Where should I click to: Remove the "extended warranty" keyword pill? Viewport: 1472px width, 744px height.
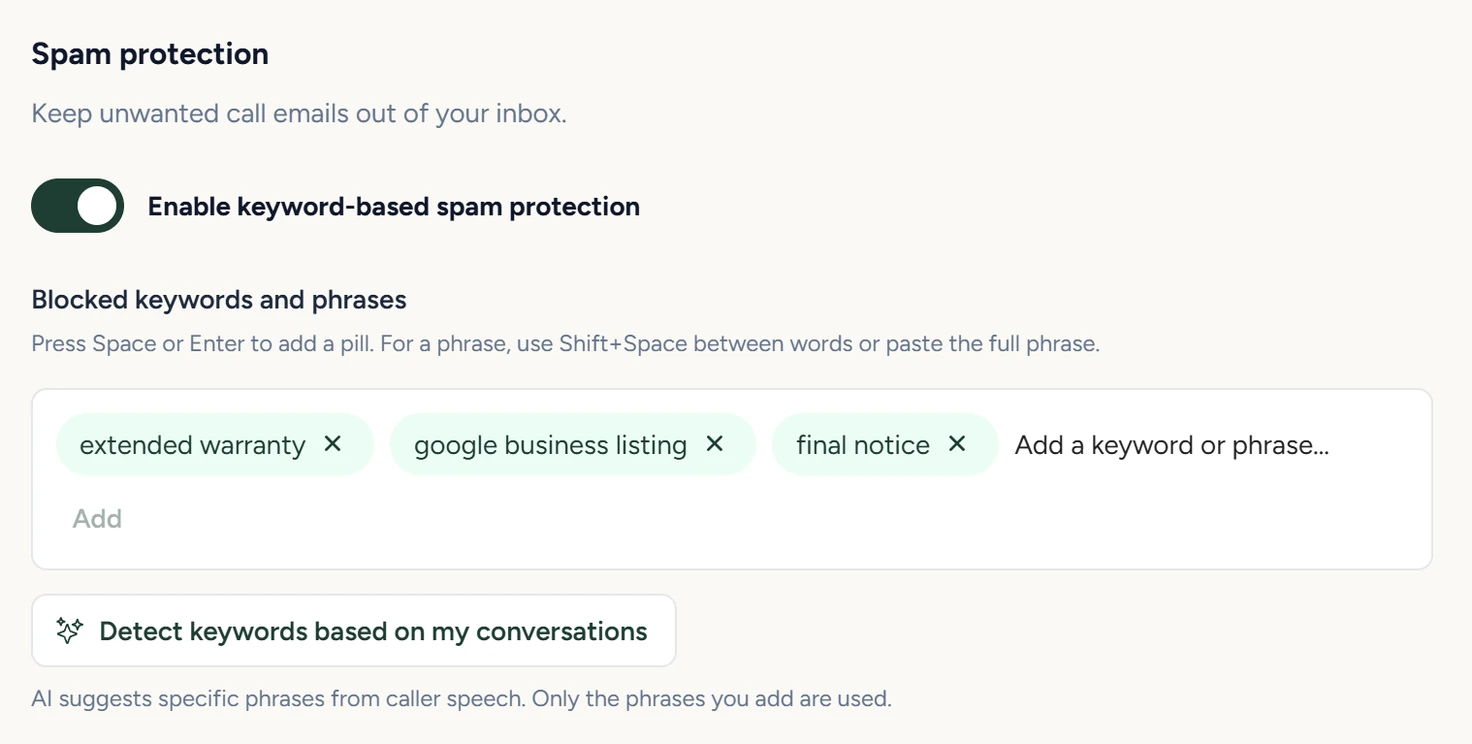coord(333,444)
